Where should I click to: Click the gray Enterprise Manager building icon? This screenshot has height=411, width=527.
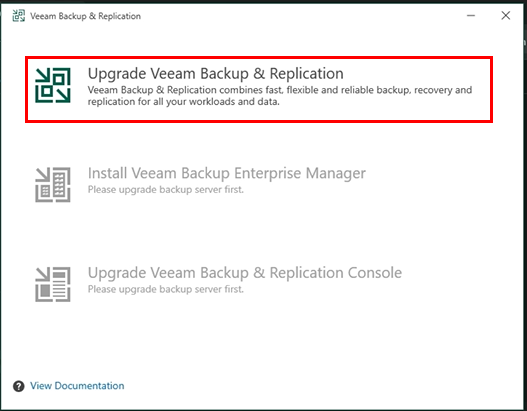coord(53,184)
